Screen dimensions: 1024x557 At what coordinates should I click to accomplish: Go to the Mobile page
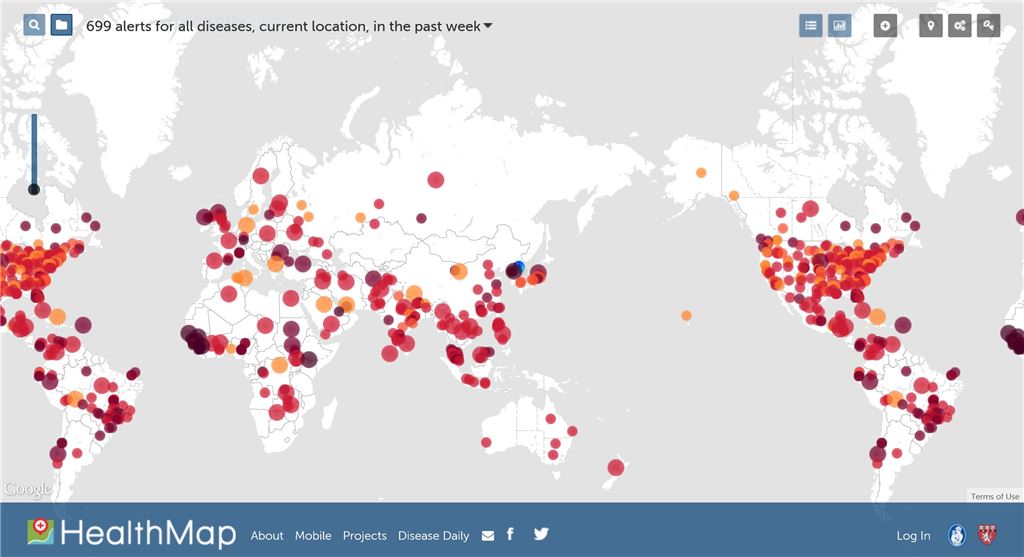tap(313, 536)
